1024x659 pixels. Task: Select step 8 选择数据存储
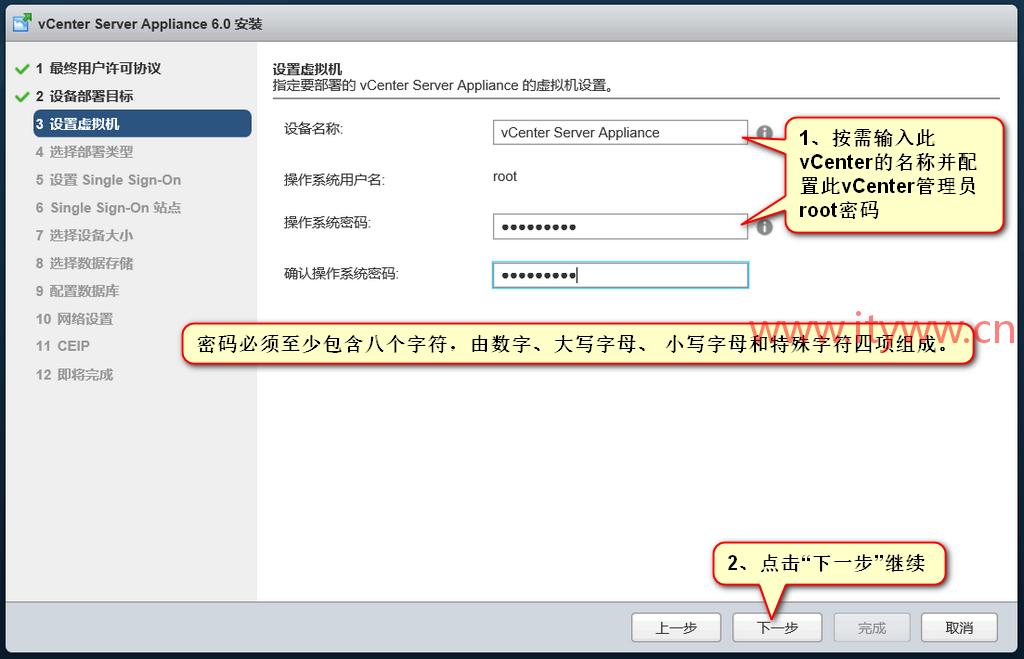(84, 263)
